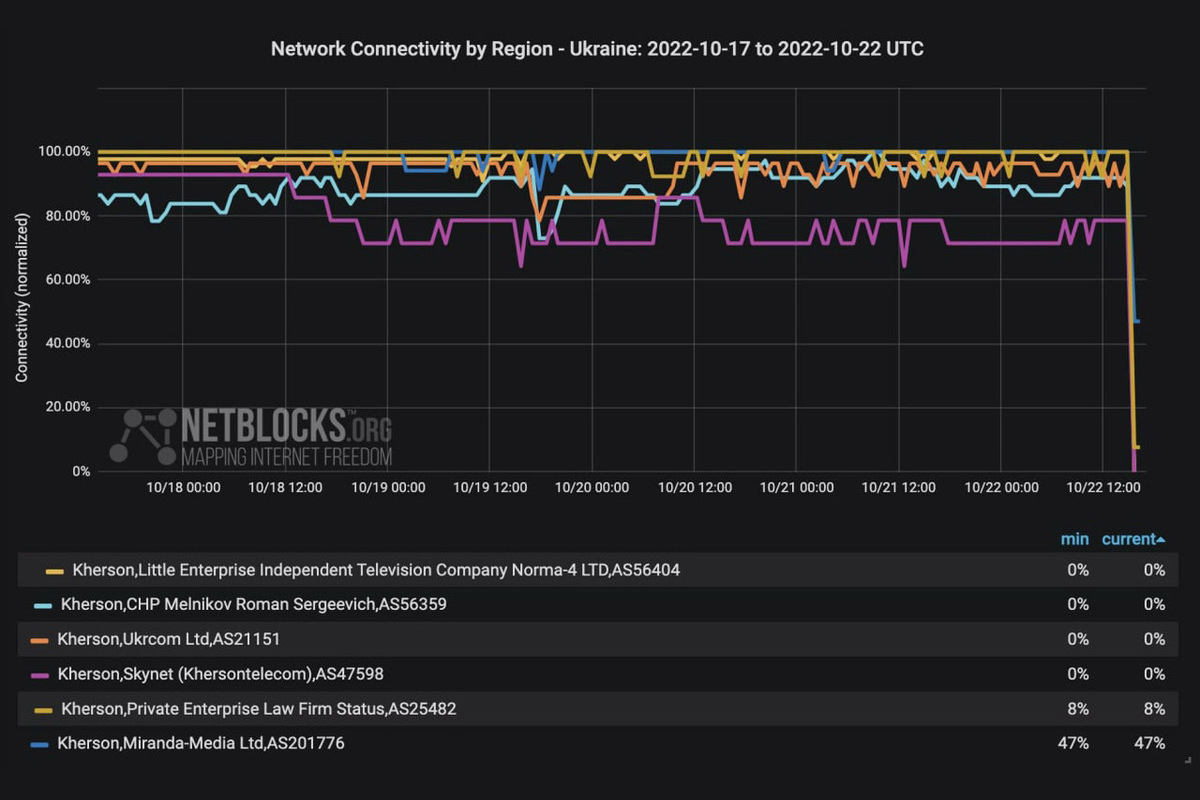
Task: Click the 10/20 00:00 time axis label
Action: click(x=591, y=488)
